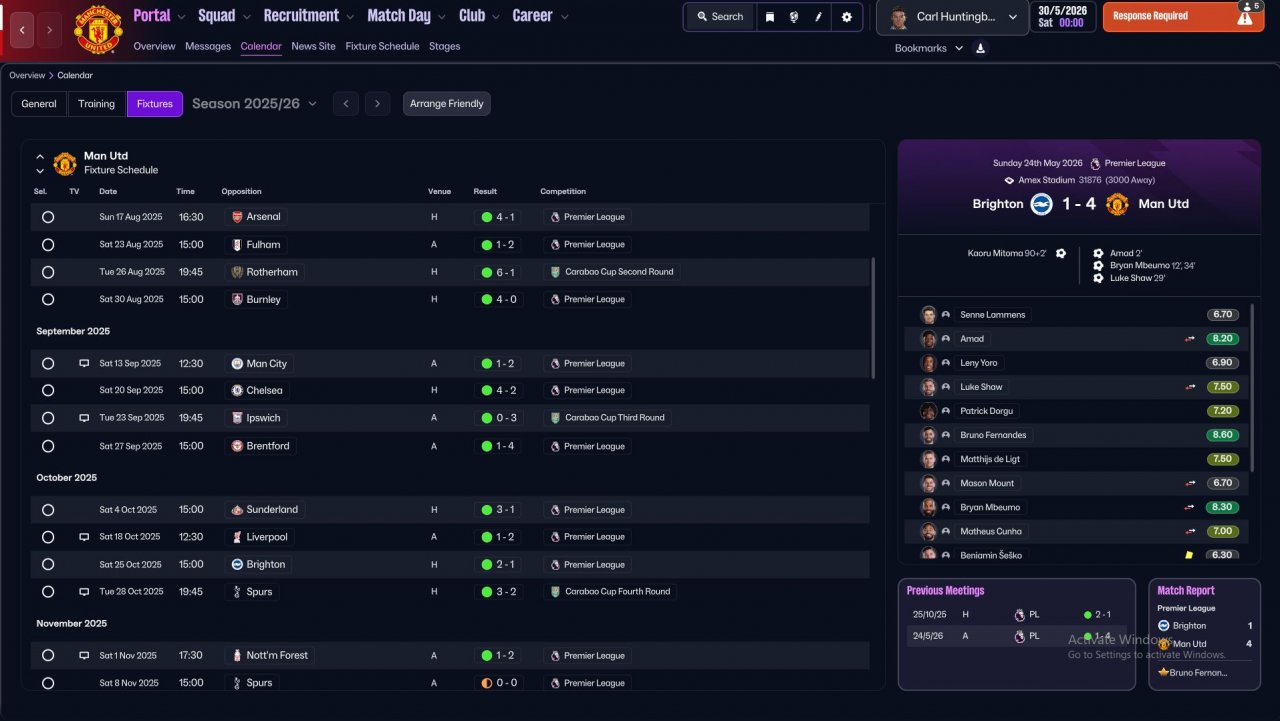Open the club crest shortcut in top toolbar

(794, 17)
